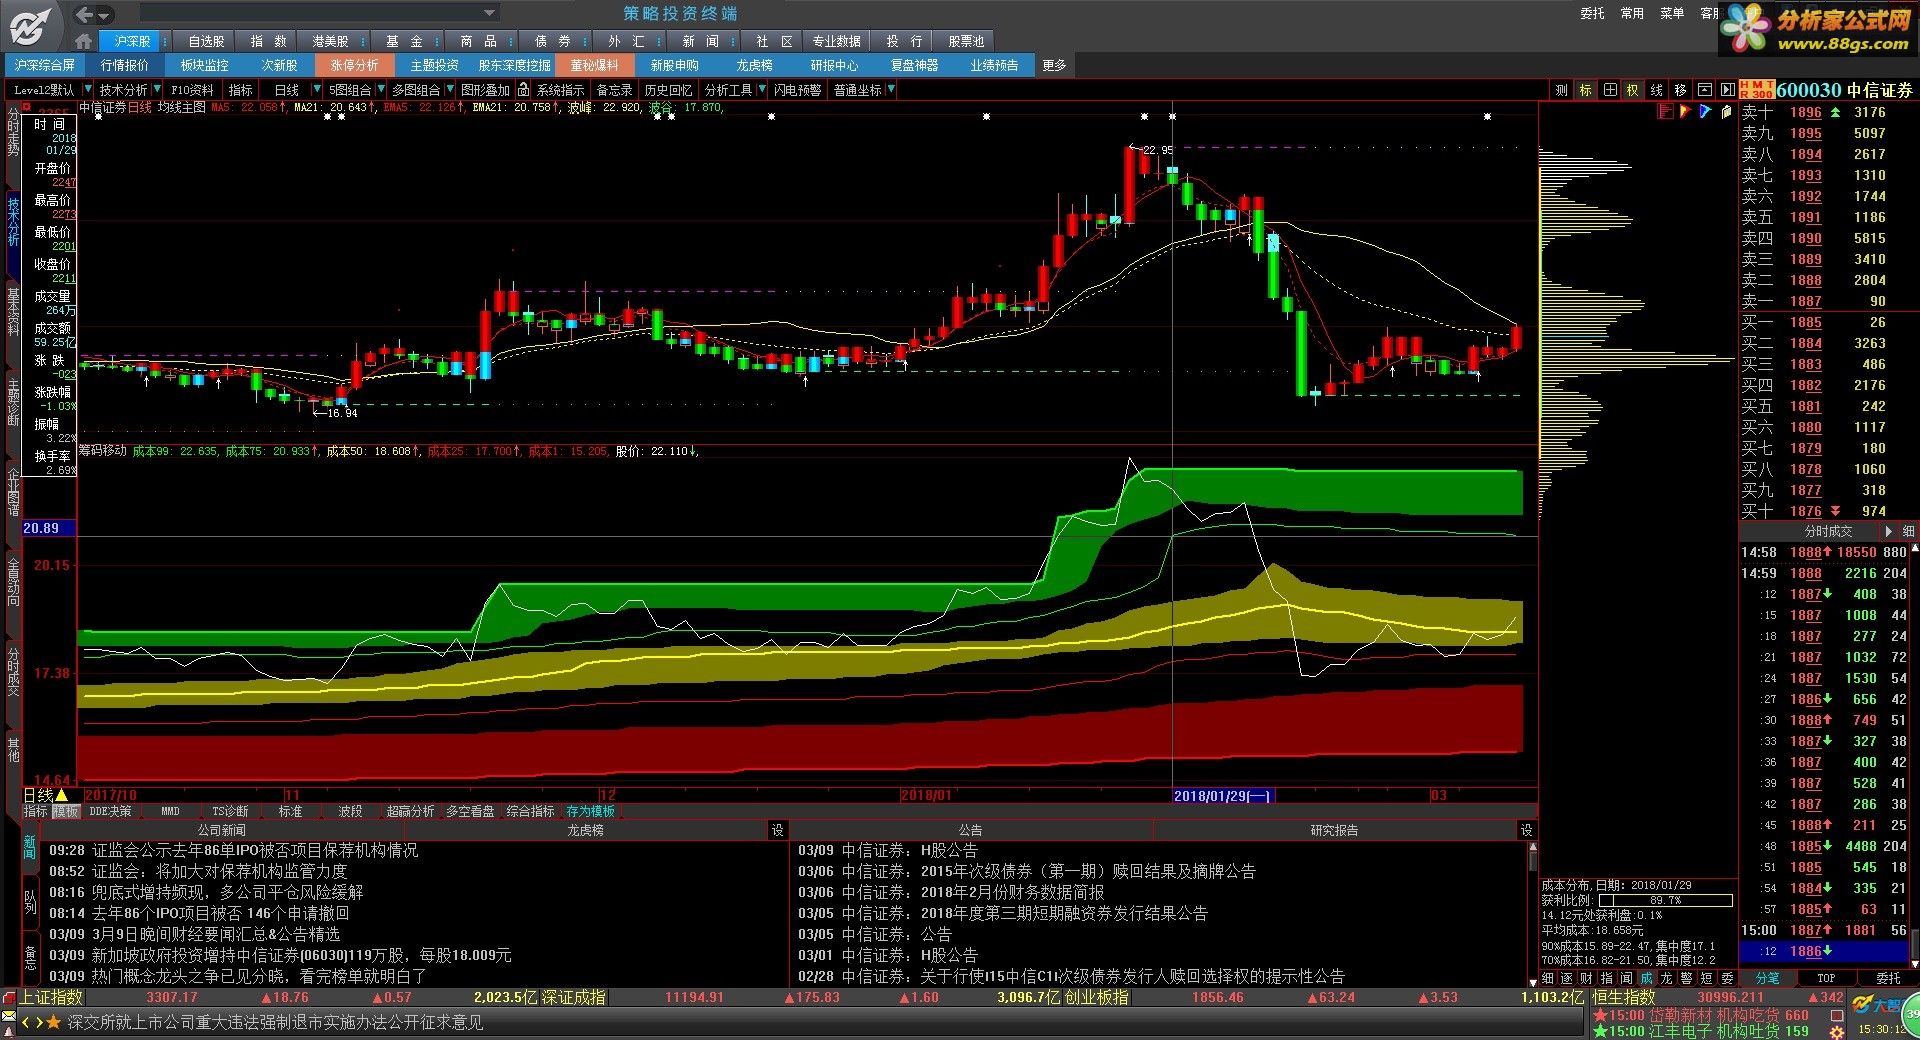The height and width of the screenshot is (1040, 1920).
Task: Click the F10资料 button
Action: [x=193, y=90]
